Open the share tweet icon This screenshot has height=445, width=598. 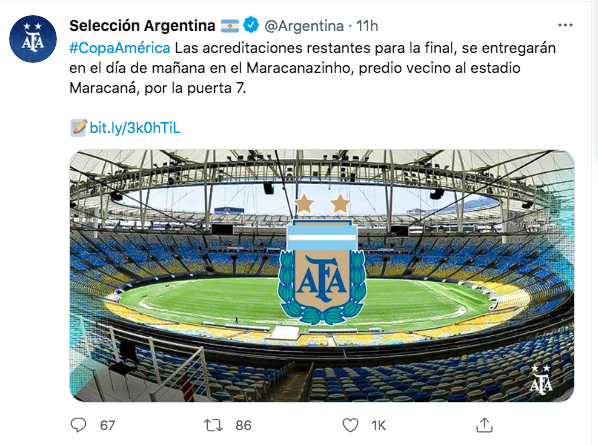click(484, 425)
